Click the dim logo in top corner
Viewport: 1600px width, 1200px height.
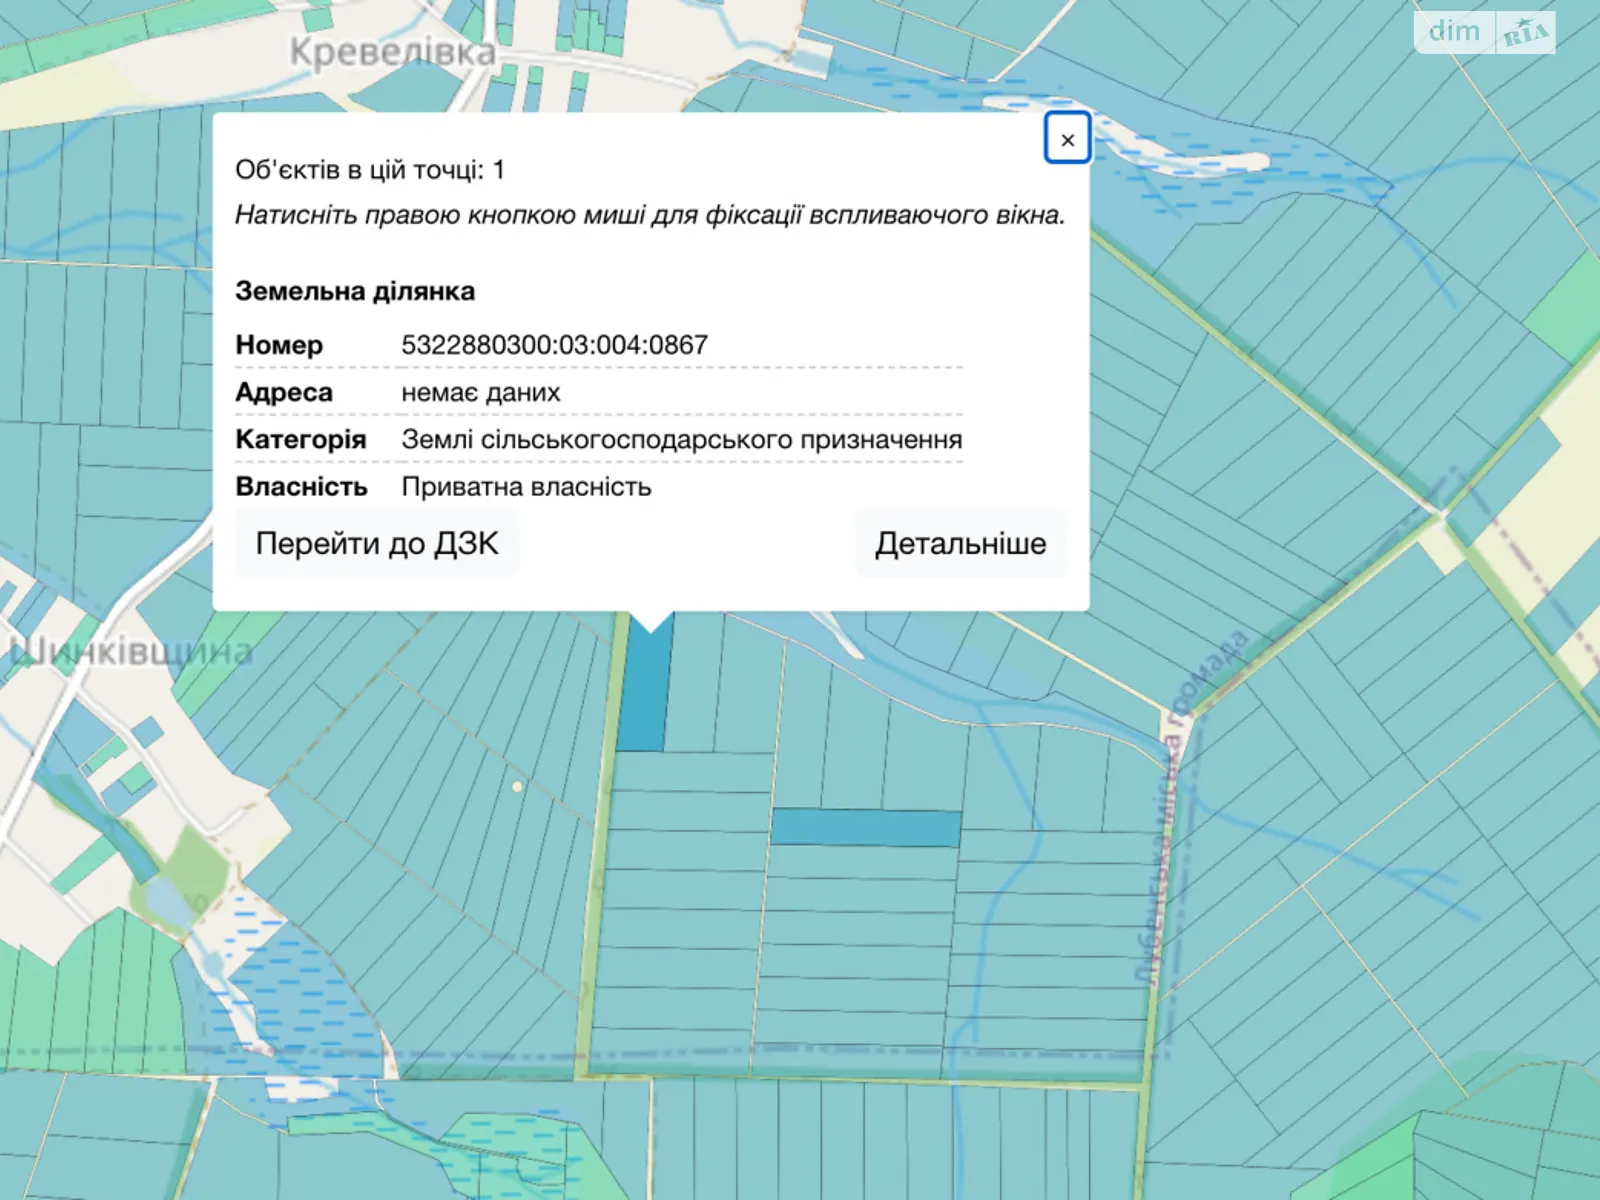coord(1454,32)
